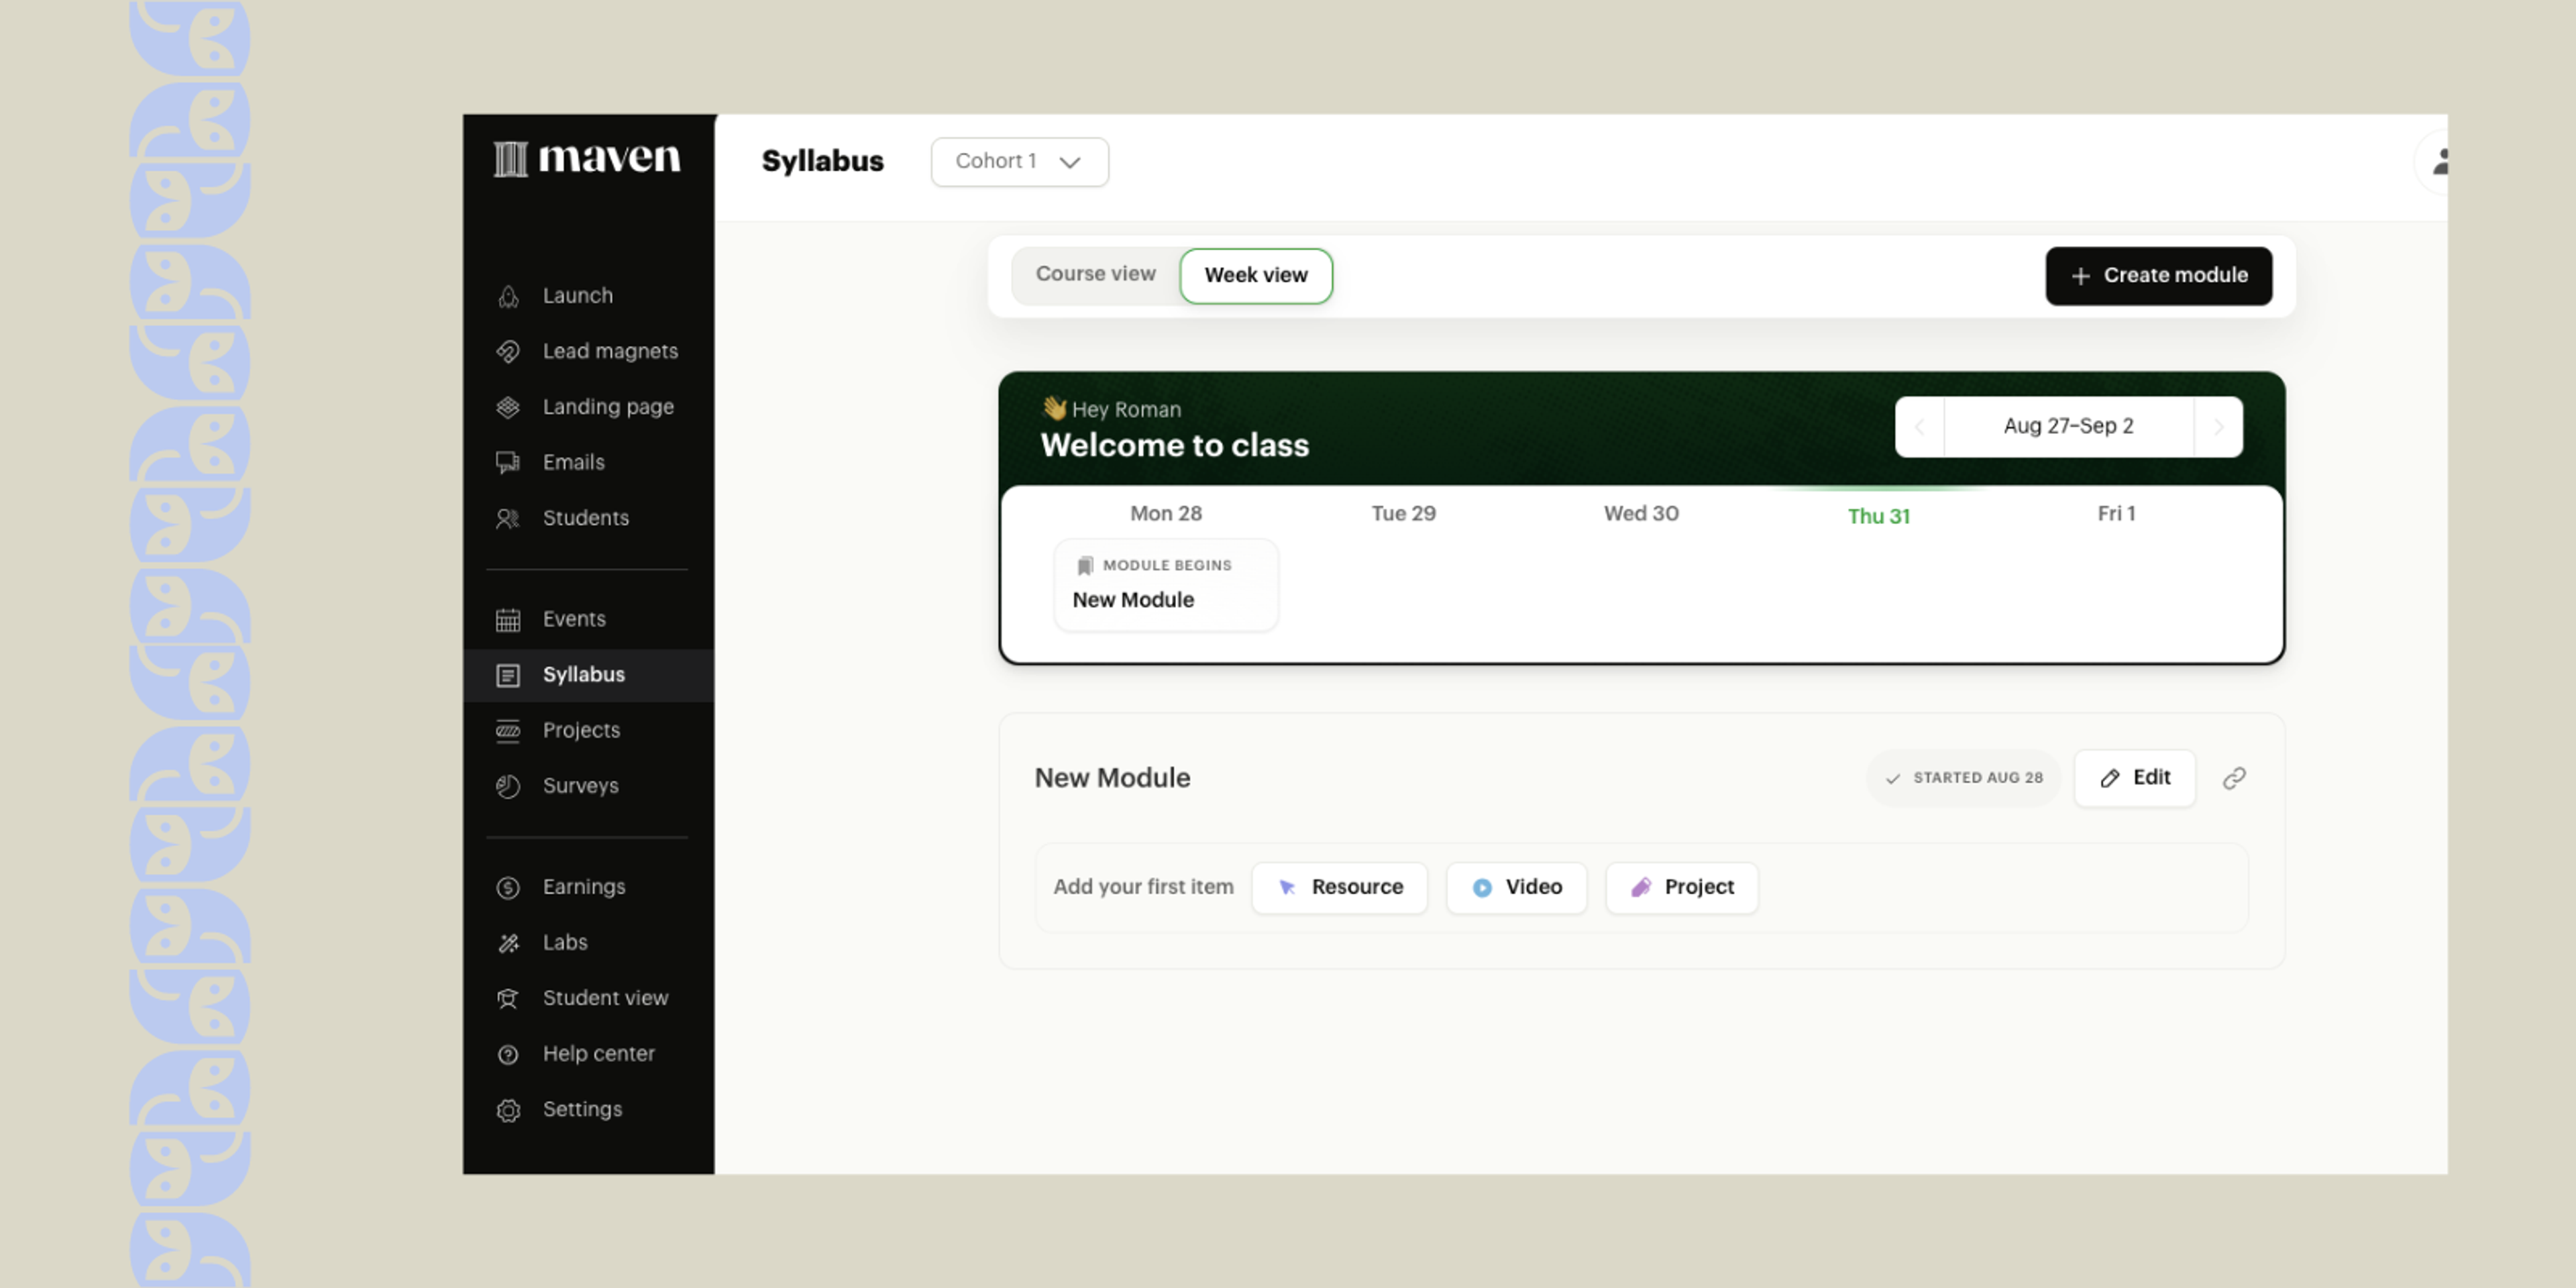
Task: Click the Maven logo
Action: (587, 158)
